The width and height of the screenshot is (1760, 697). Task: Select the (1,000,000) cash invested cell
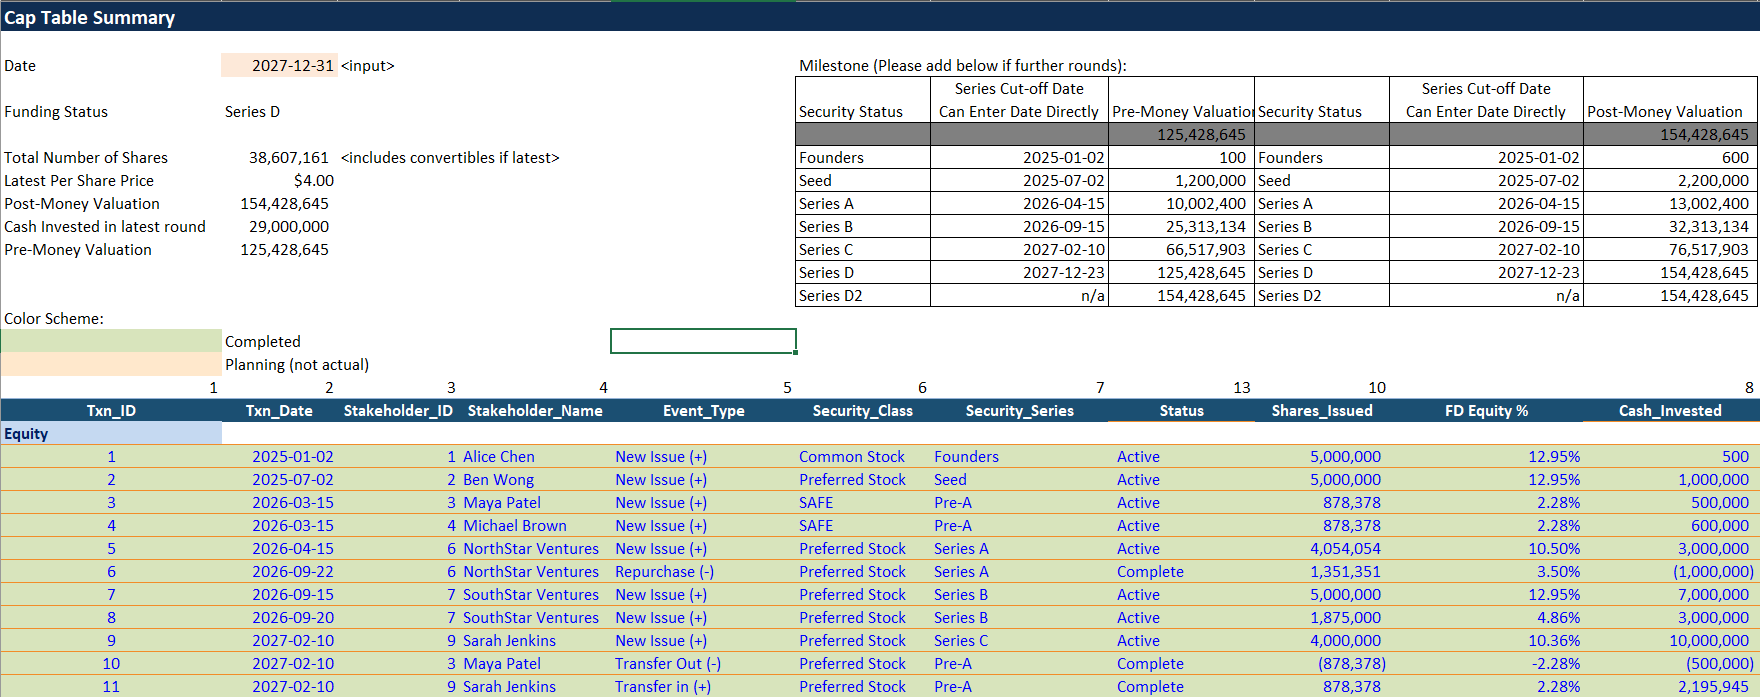tap(1670, 572)
